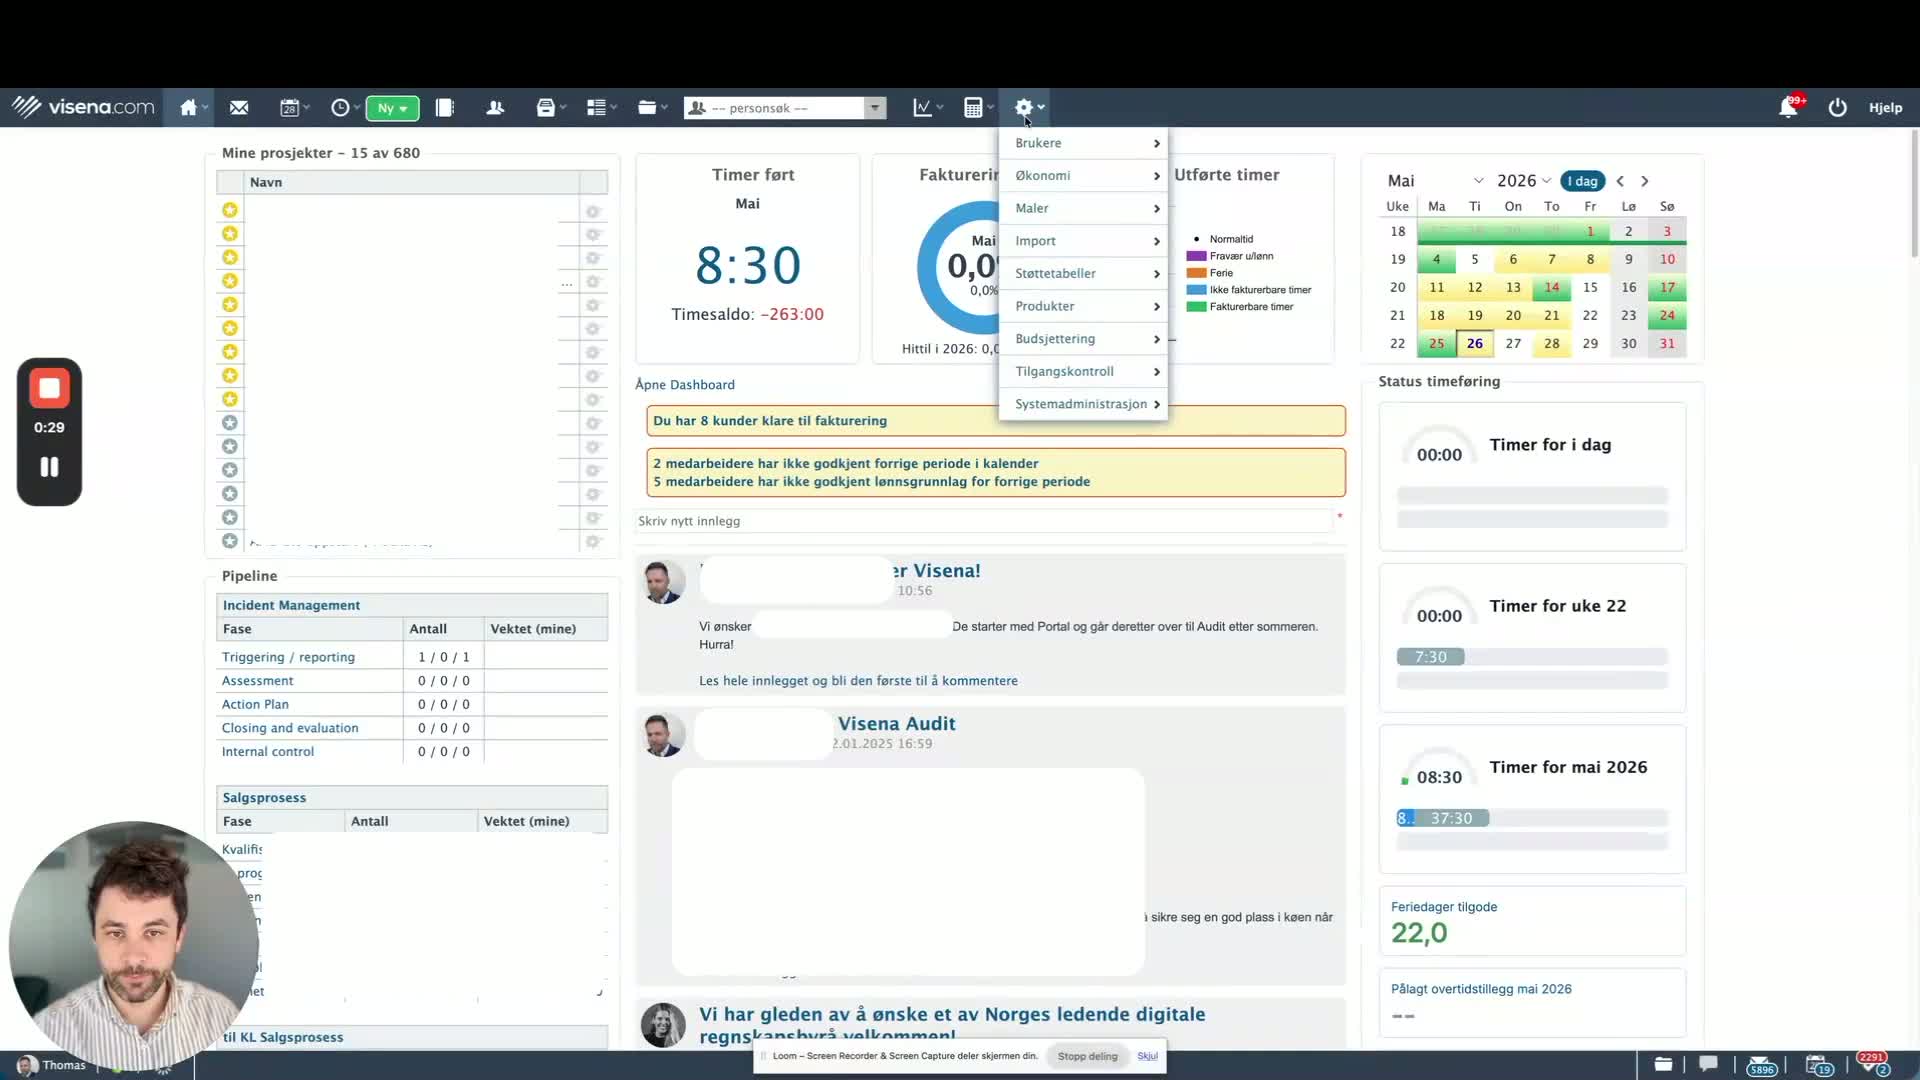
Task: Open the Hjelp link in header
Action: tap(1885, 108)
